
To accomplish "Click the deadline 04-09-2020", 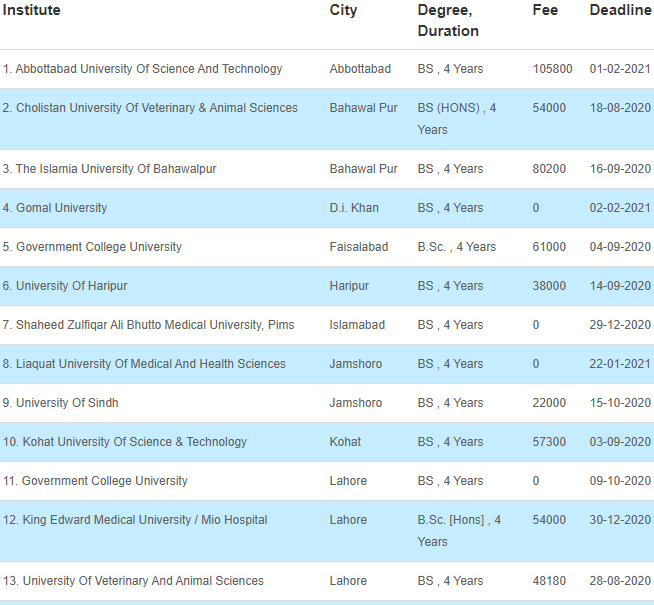I will click(620, 247).
